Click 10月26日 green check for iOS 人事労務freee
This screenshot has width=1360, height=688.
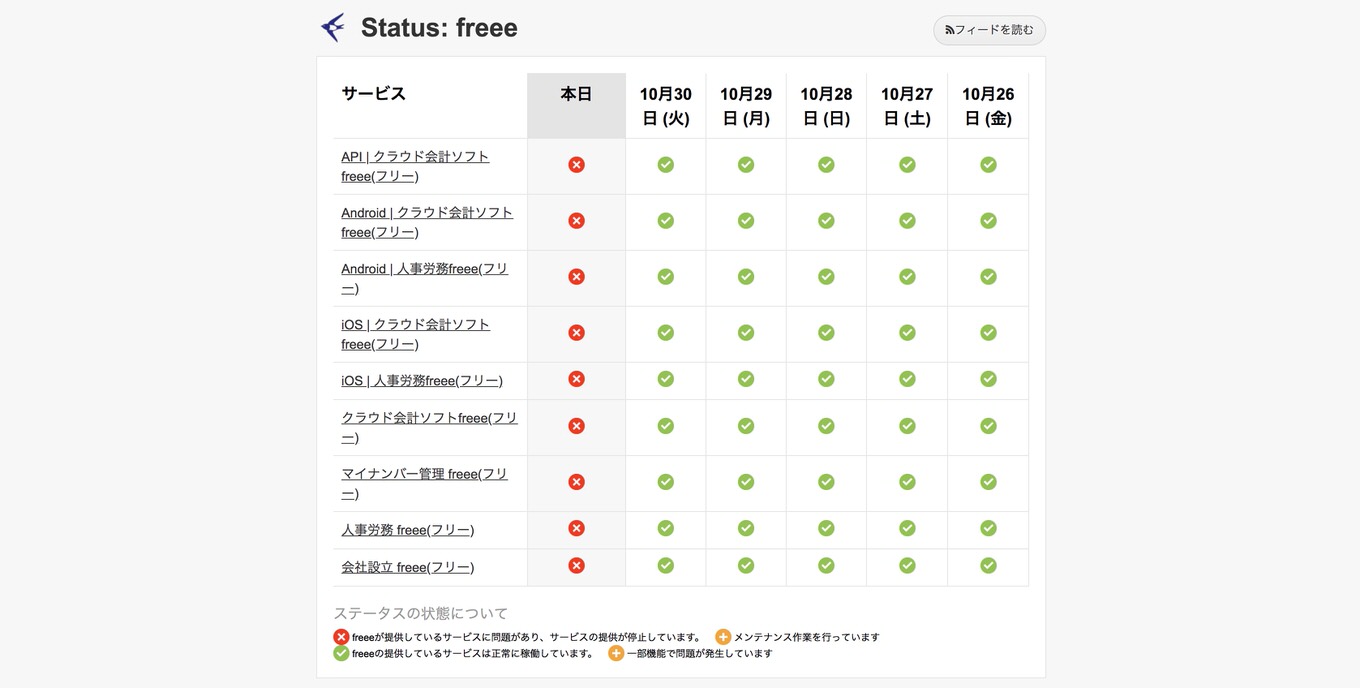[x=988, y=379]
